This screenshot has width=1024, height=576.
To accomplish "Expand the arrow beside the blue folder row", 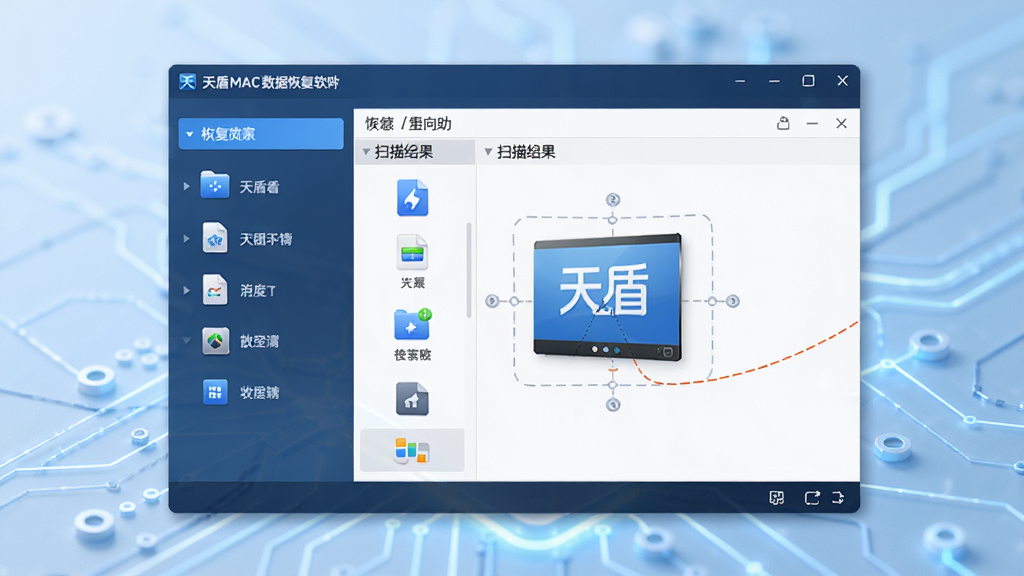I will click(187, 186).
